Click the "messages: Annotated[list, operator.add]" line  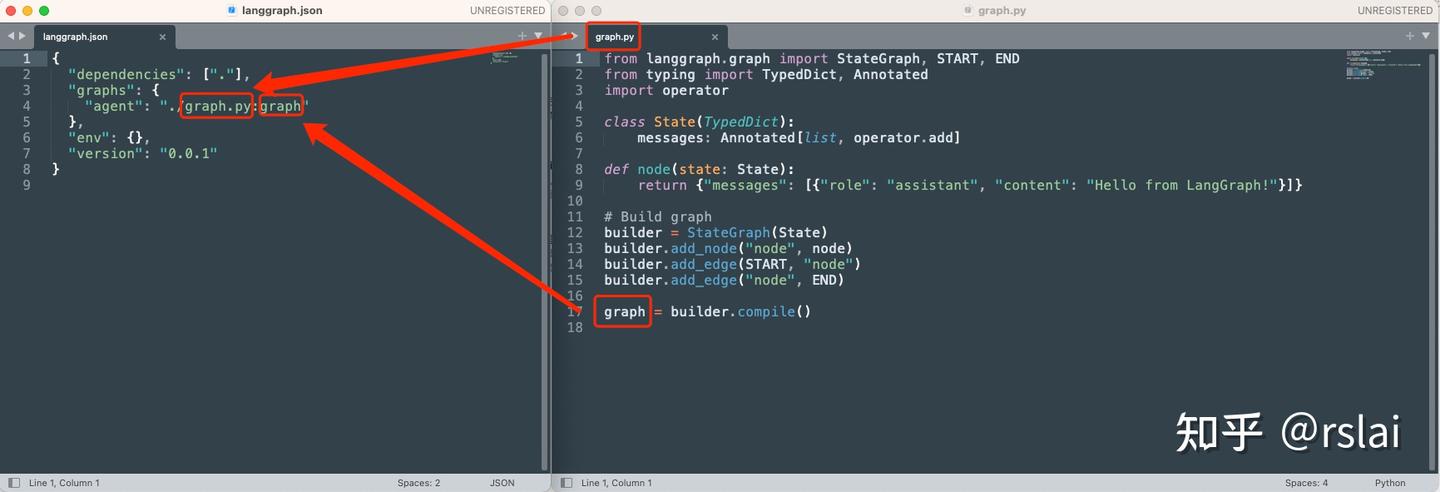799,138
